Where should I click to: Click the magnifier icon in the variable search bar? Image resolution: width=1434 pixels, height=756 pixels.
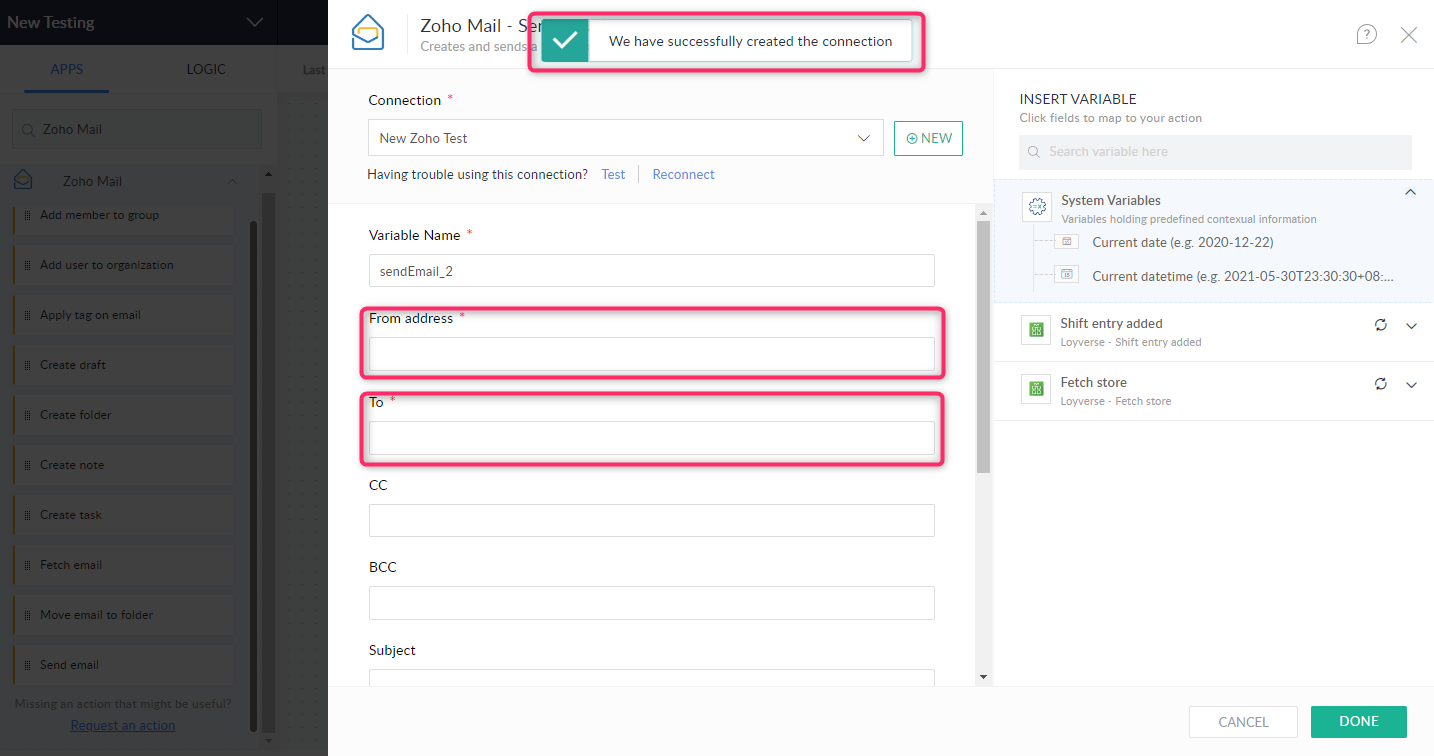[x=1033, y=151]
